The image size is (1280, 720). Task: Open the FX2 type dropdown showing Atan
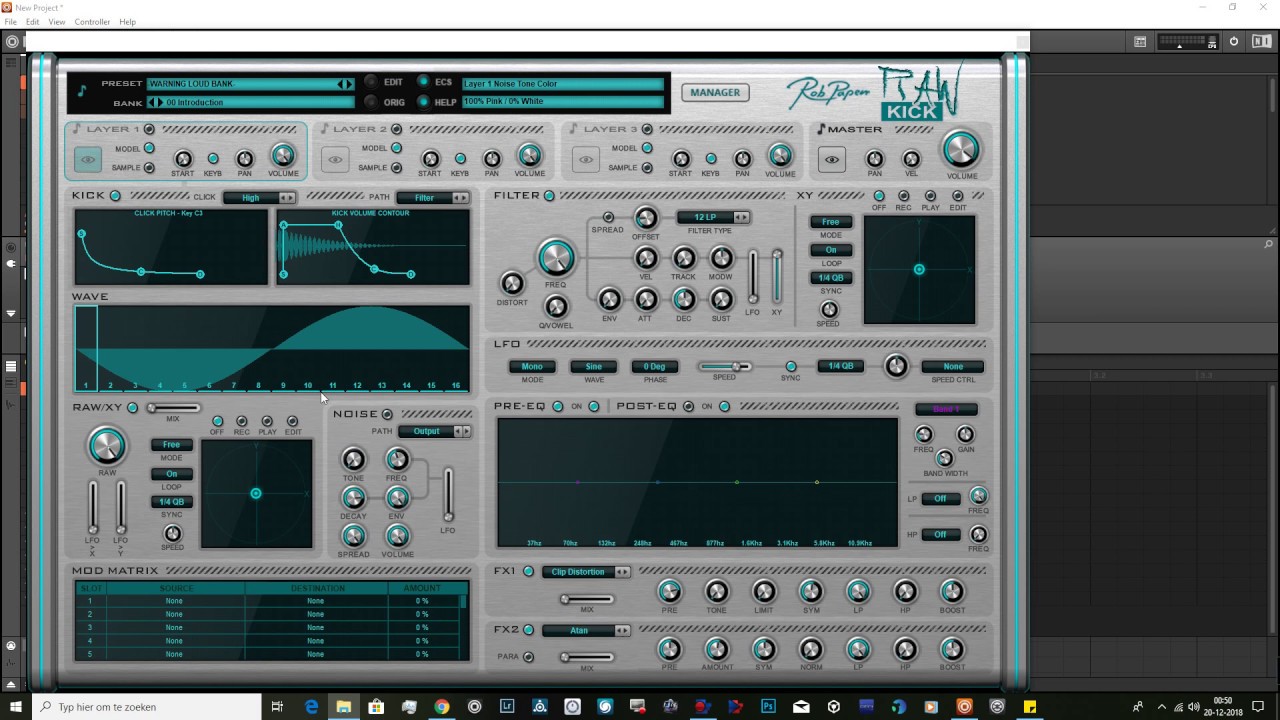pos(586,630)
